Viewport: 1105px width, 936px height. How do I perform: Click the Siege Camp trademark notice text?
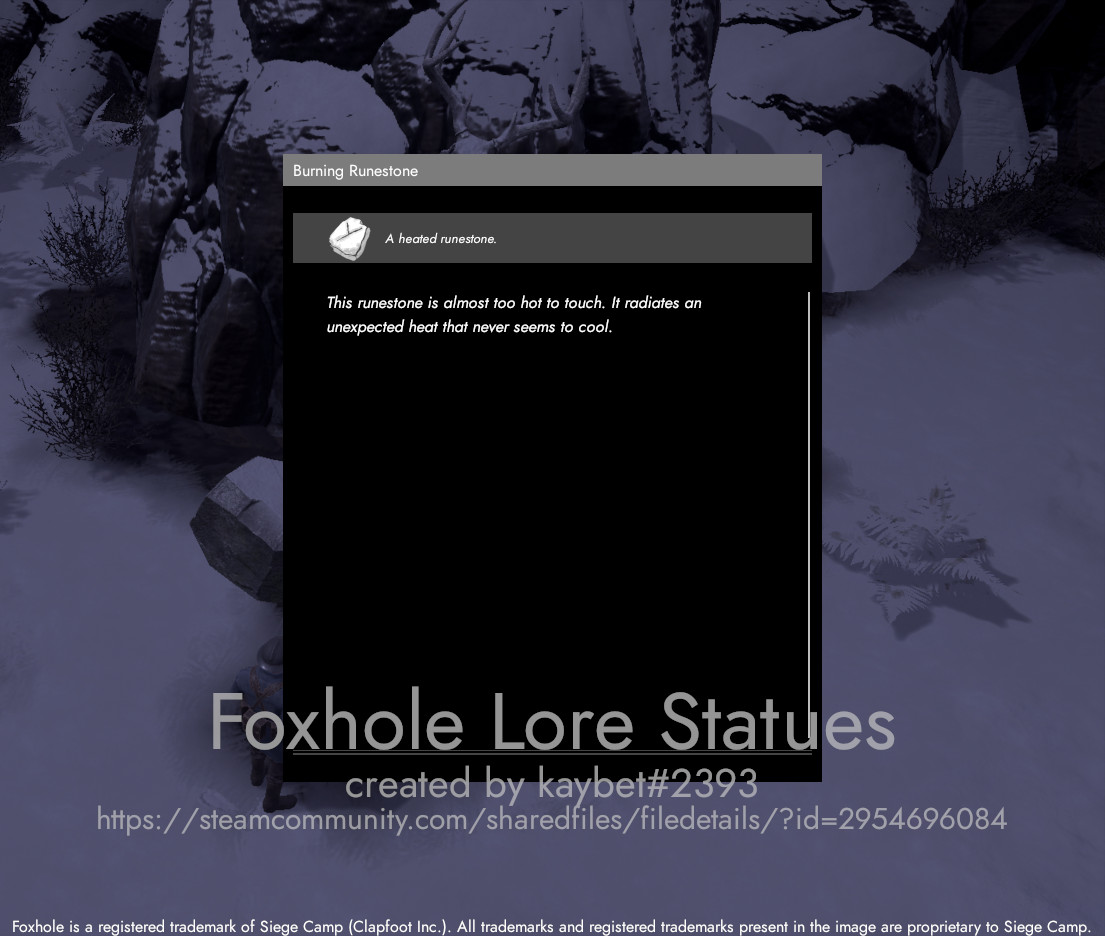tap(552, 926)
